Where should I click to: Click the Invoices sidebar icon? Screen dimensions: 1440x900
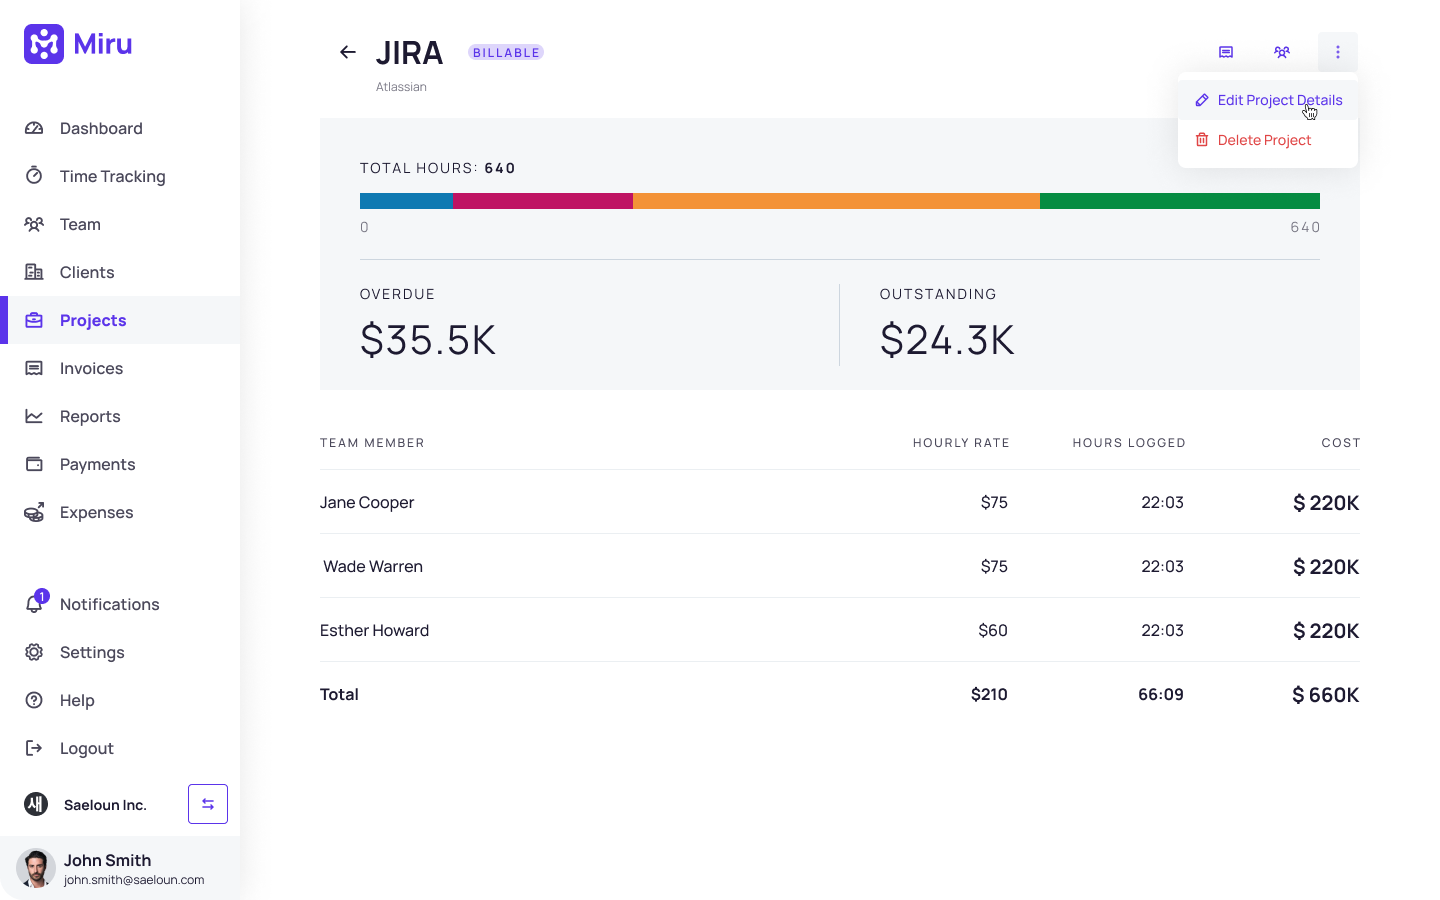click(x=34, y=368)
